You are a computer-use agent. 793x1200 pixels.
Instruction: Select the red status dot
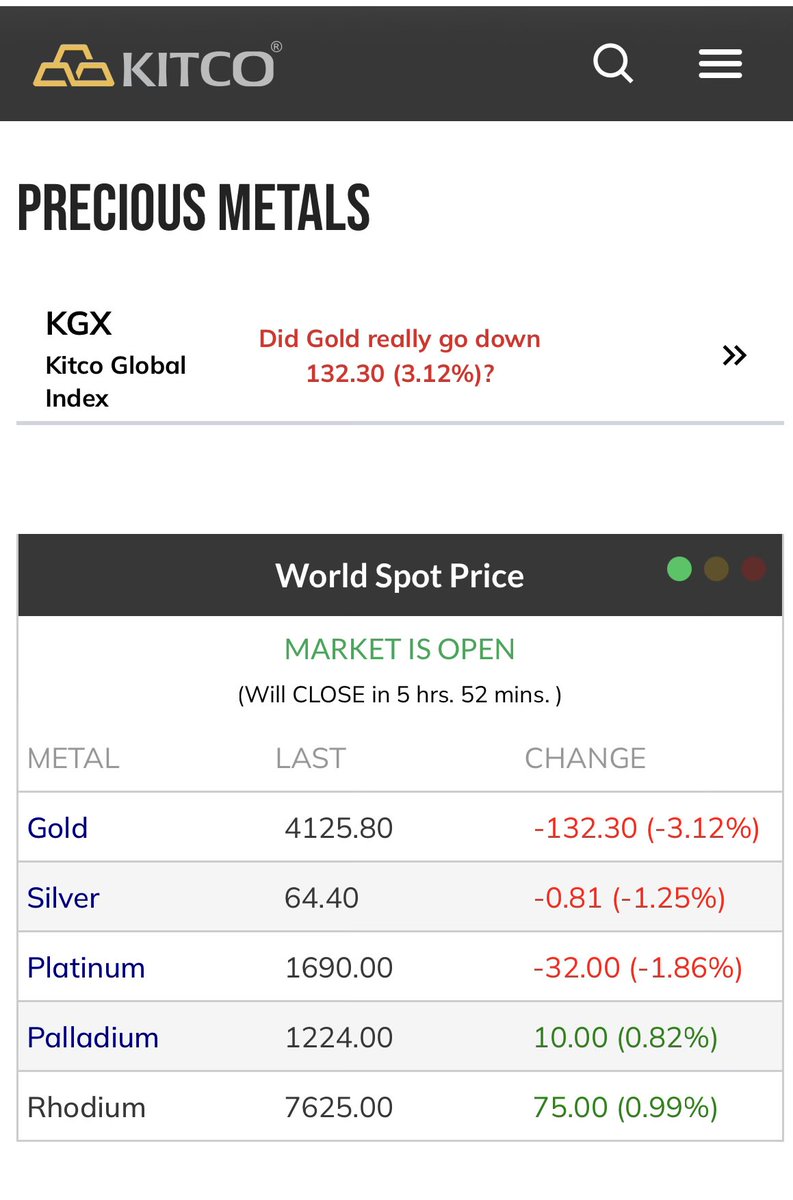(x=753, y=569)
